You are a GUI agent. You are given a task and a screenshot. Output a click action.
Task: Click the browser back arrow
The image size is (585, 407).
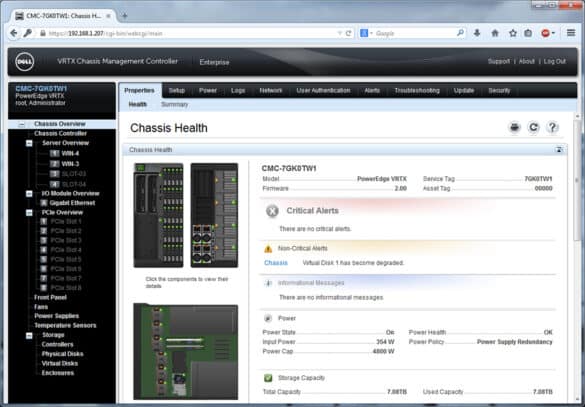(x=14, y=33)
